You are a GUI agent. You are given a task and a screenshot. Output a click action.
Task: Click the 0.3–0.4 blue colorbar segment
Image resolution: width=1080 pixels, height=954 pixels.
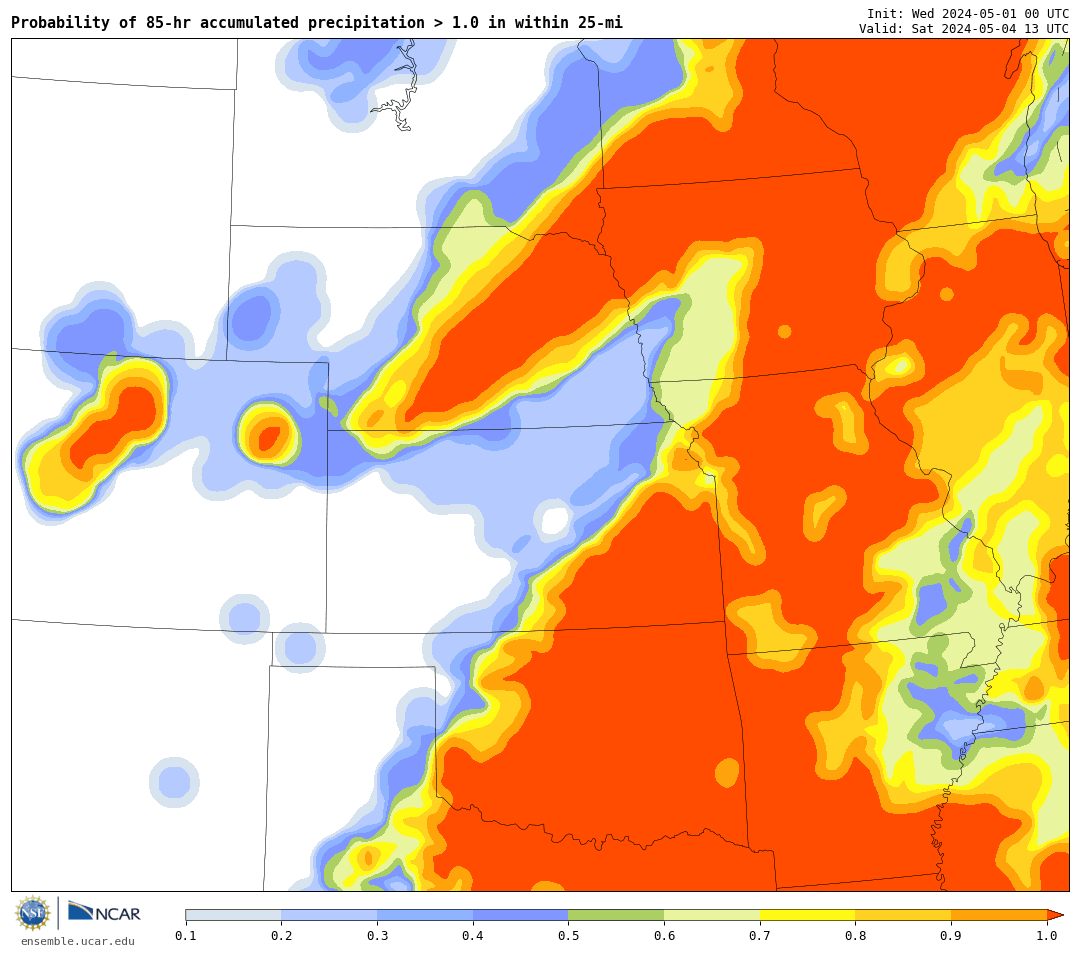425,915
